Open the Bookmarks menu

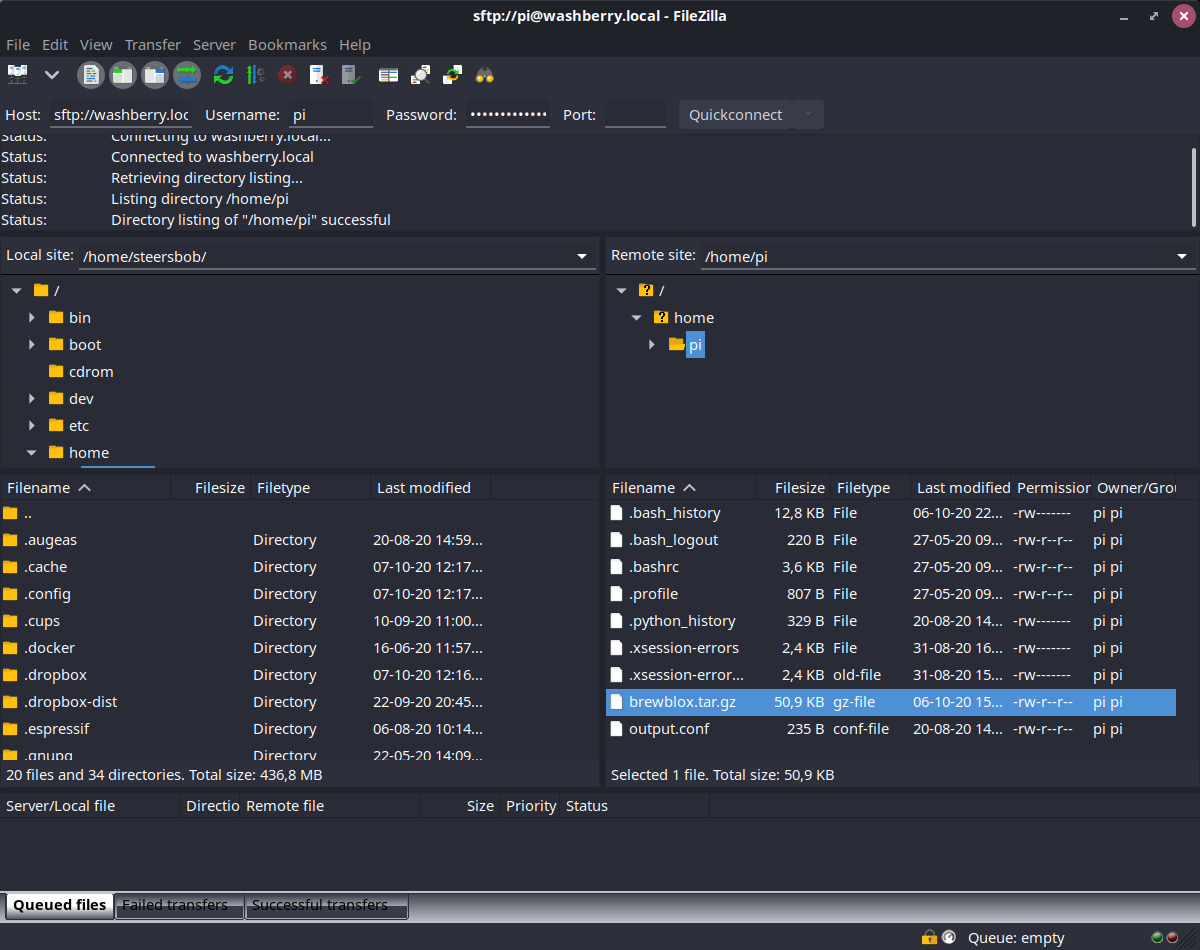pos(287,44)
